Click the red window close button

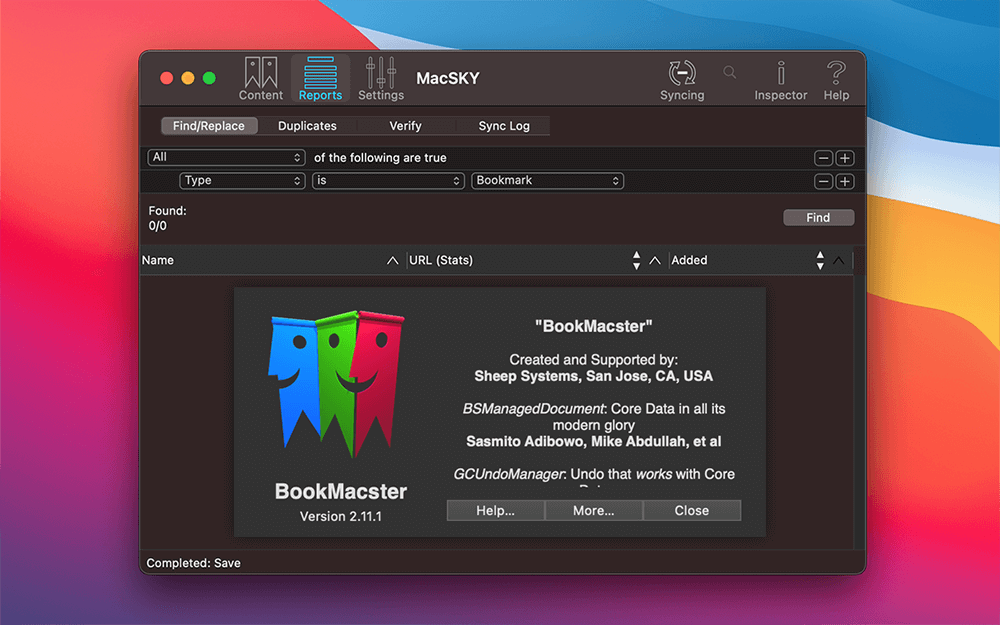click(166, 78)
